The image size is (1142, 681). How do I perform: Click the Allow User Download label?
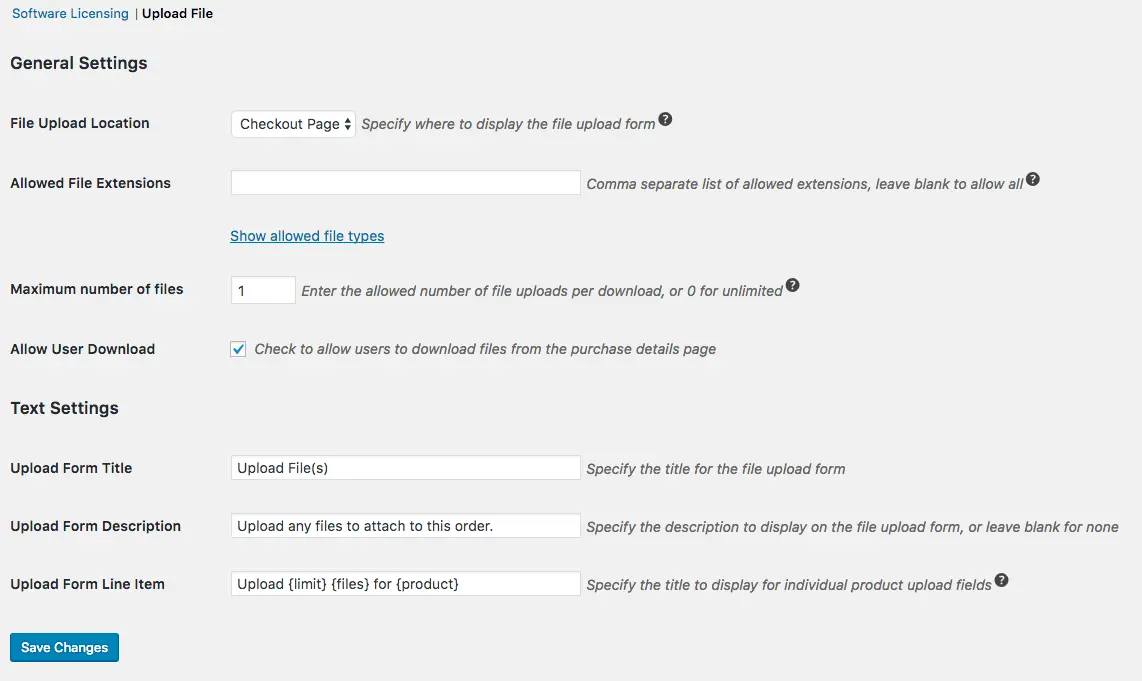pos(82,349)
